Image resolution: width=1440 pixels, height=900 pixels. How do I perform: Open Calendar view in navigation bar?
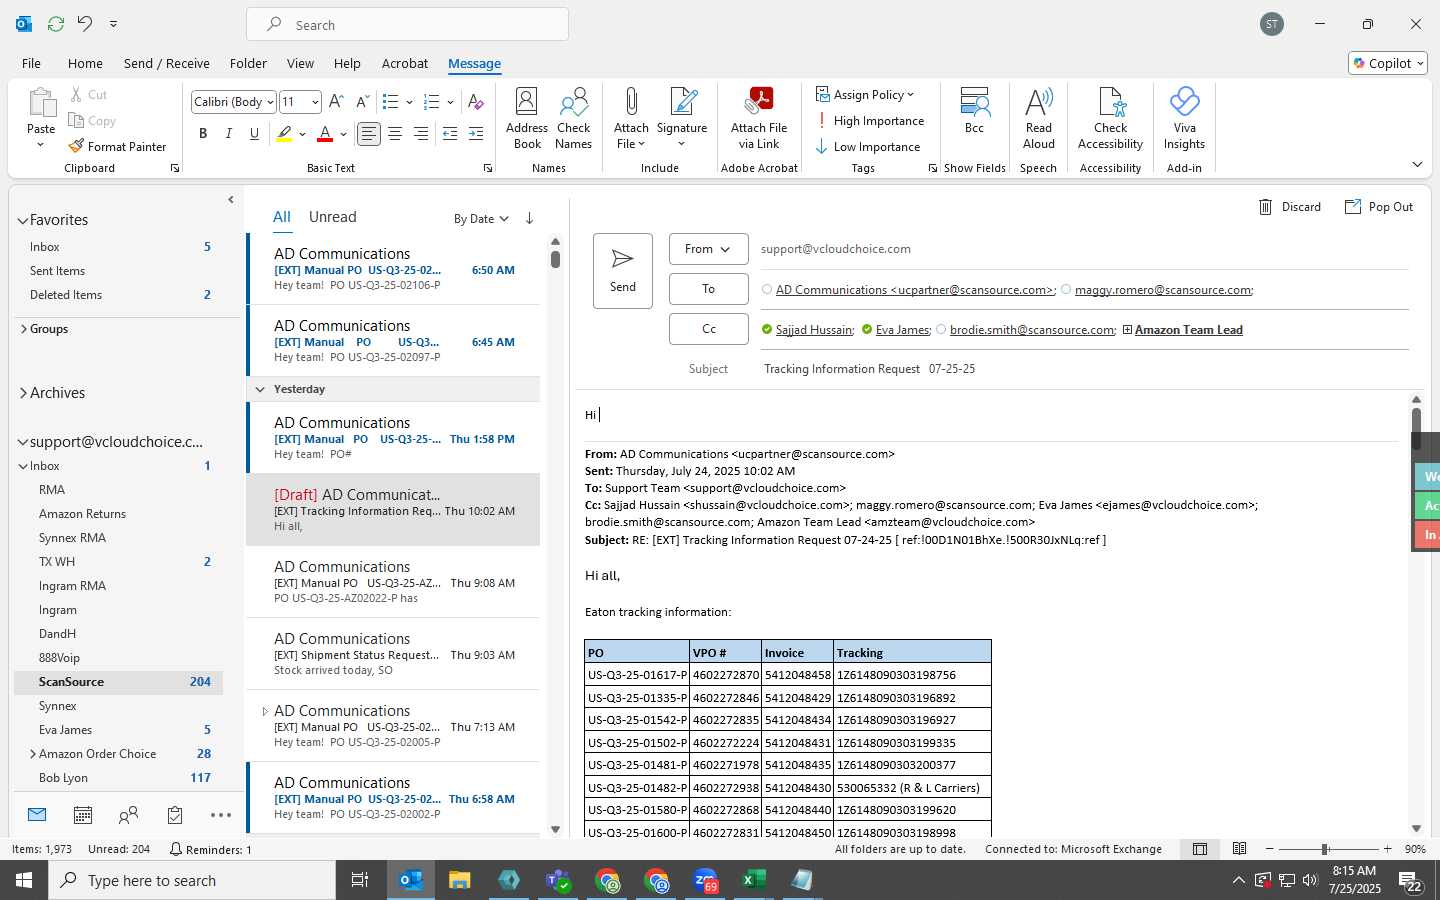83,815
